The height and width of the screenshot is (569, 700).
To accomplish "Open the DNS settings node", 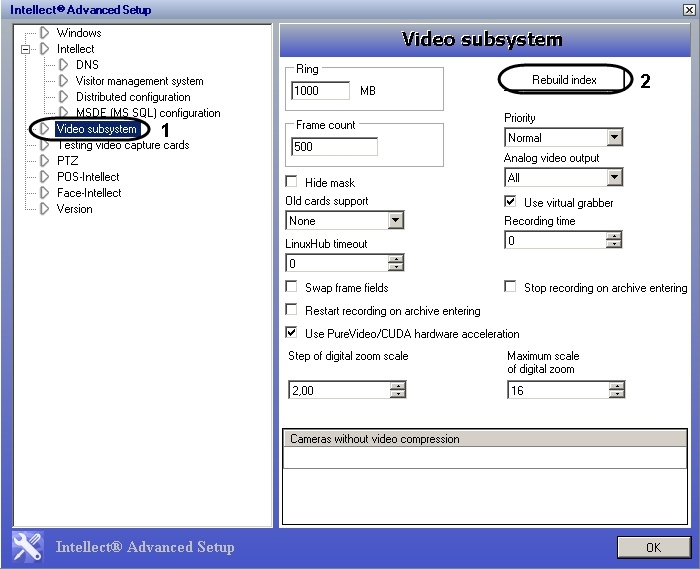I will pos(87,65).
